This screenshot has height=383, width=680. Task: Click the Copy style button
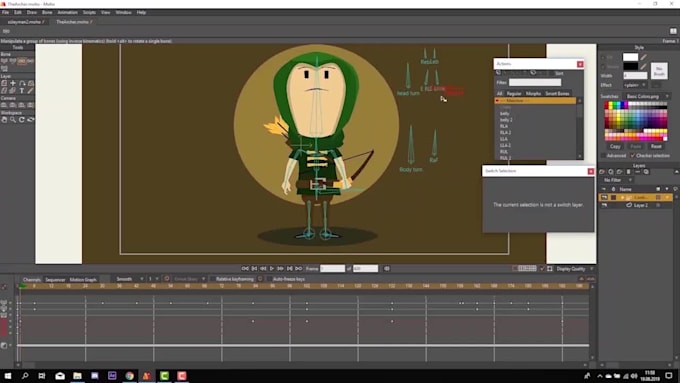tap(615, 147)
